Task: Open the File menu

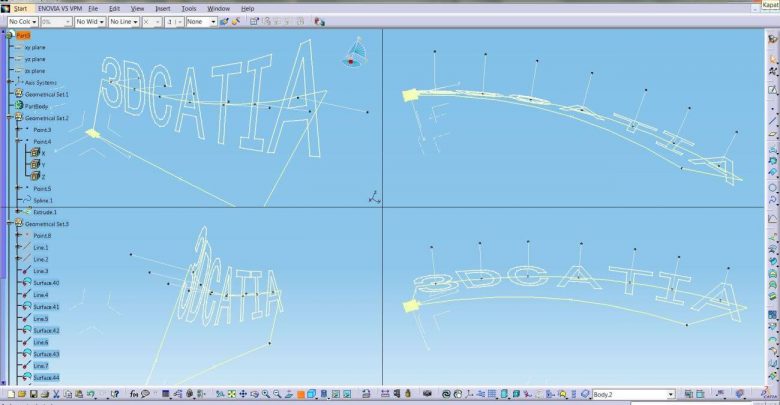Action: click(93, 8)
